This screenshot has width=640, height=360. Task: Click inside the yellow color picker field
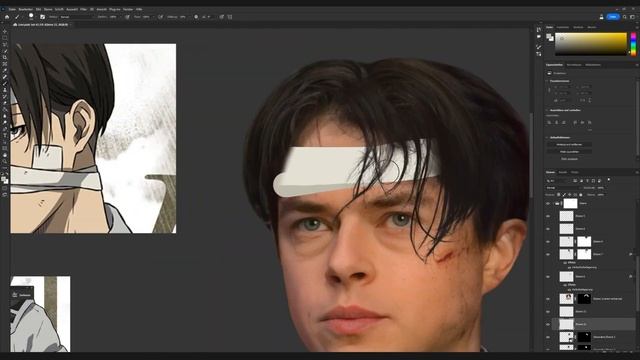click(590, 44)
